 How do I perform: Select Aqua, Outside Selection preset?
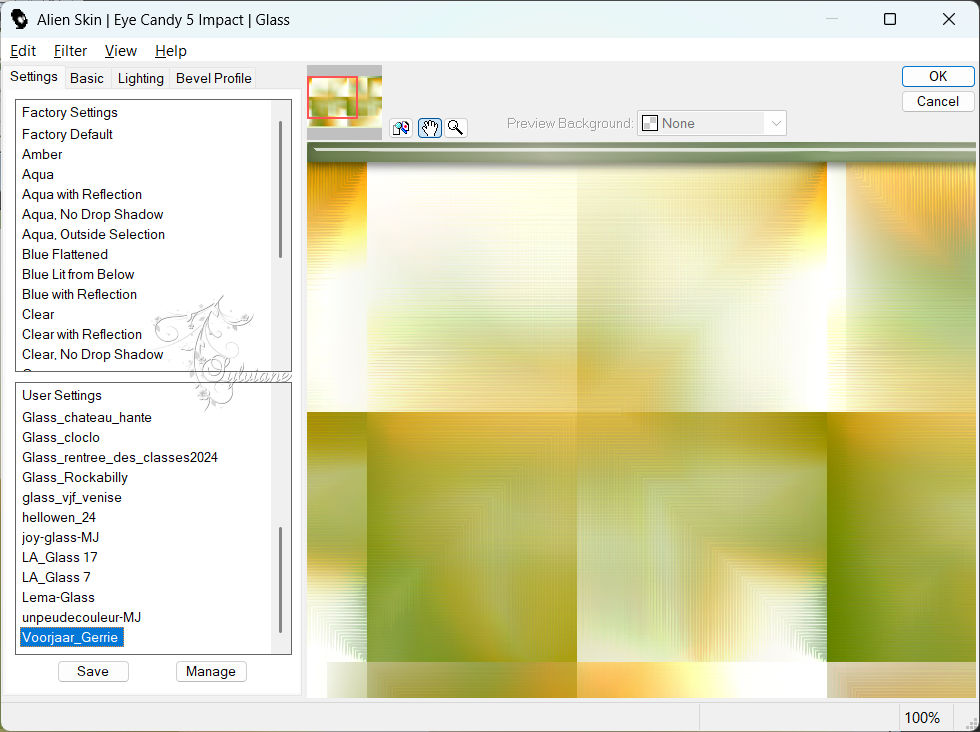point(93,234)
